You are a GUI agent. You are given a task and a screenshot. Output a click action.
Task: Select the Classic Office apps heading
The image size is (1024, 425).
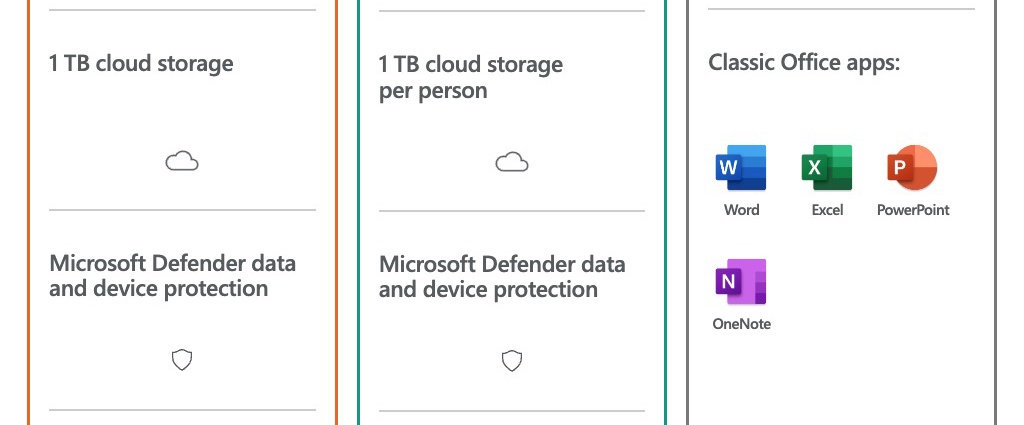[x=805, y=63]
